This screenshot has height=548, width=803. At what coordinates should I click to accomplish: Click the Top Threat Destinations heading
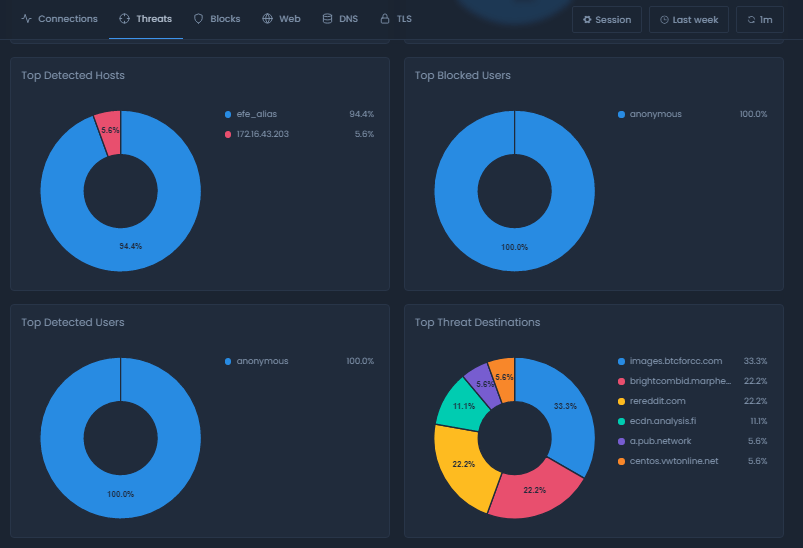click(477, 322)
